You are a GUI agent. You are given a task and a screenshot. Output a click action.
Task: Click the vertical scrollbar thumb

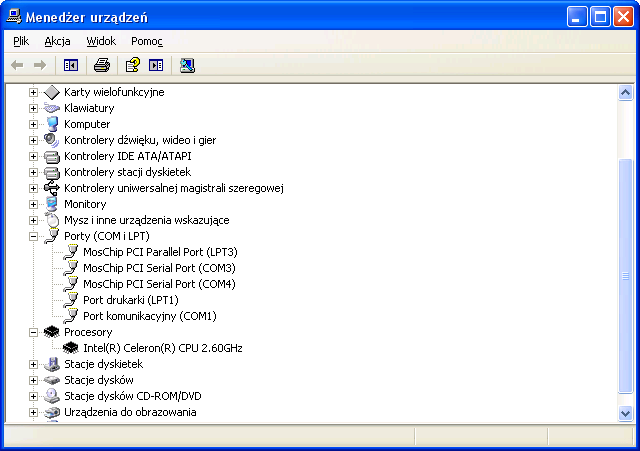click(x=625, y=276)
